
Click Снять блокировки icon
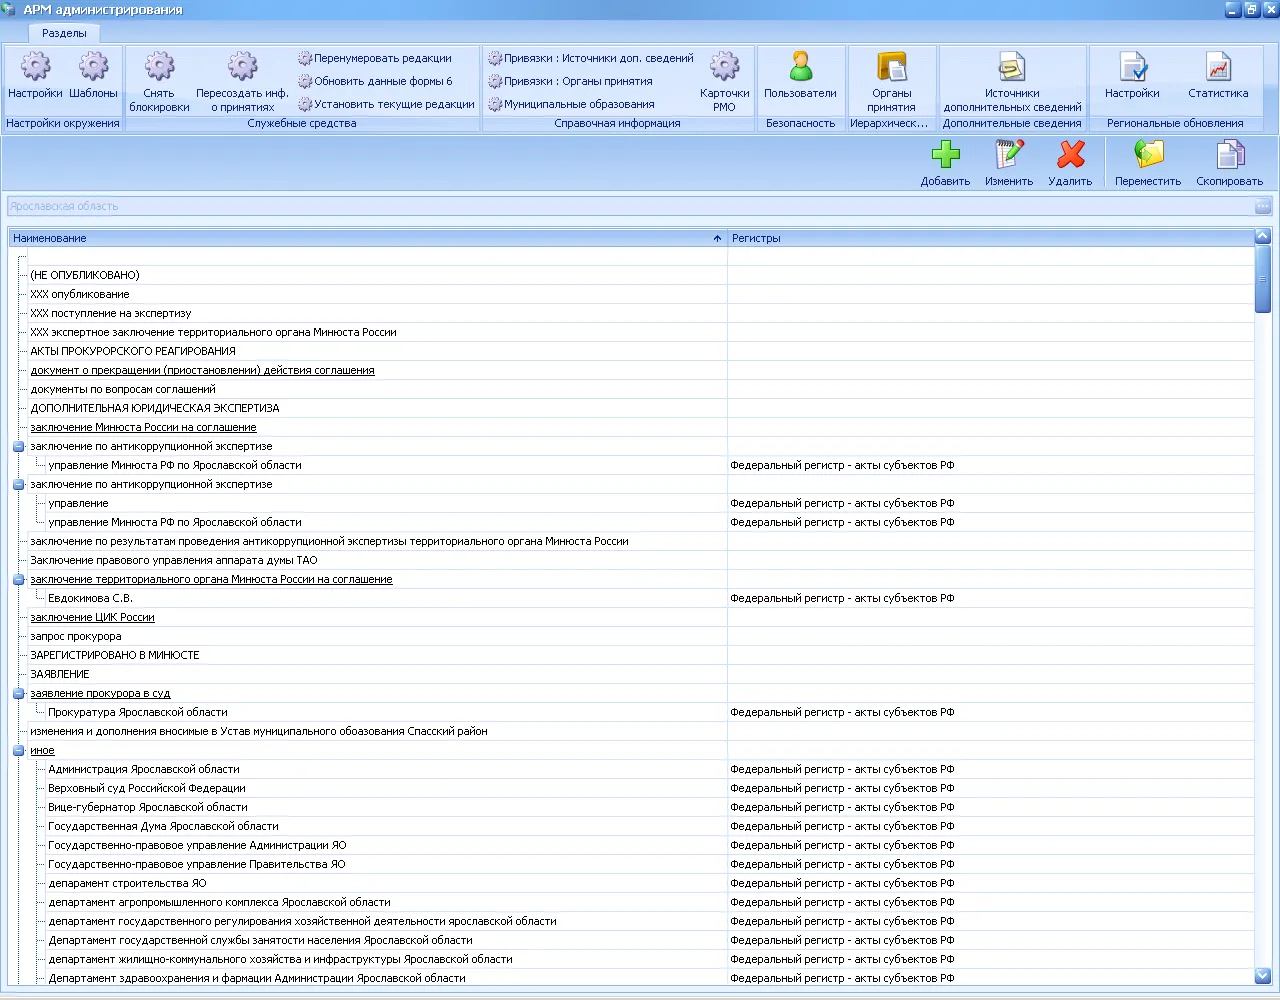tap(159, 67)
